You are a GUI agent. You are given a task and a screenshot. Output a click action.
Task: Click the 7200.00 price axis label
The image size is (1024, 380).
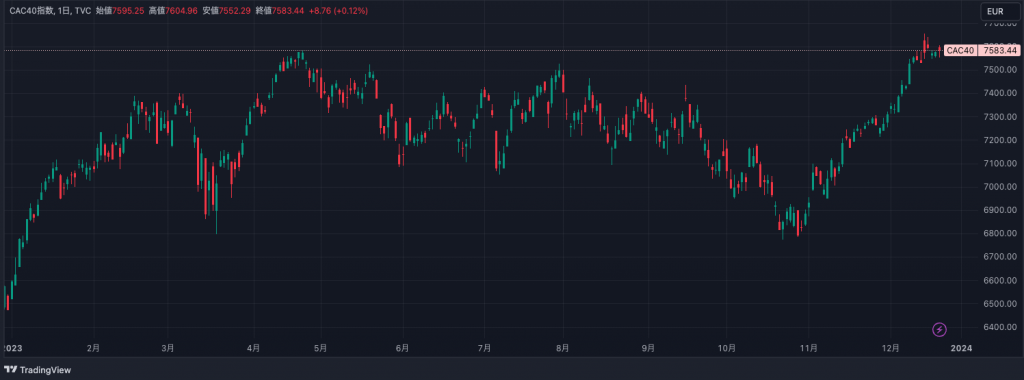click(1000, 140)
